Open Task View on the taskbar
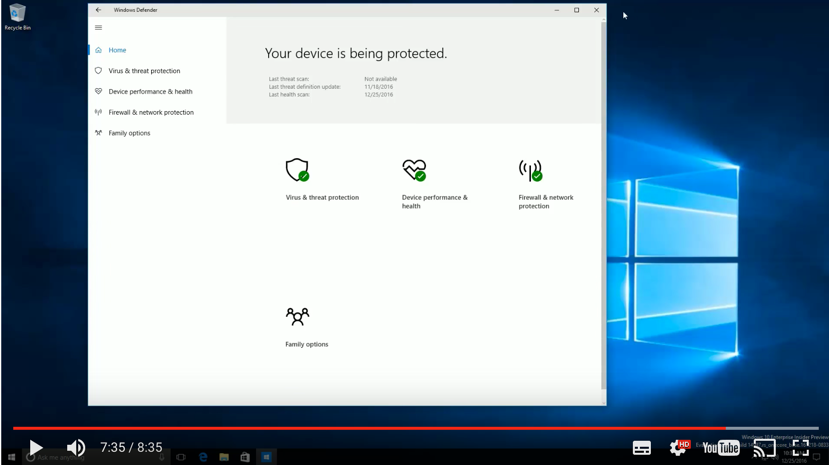Image resolution: width=829 pixels, height=465 pixels. click(181, 457)
